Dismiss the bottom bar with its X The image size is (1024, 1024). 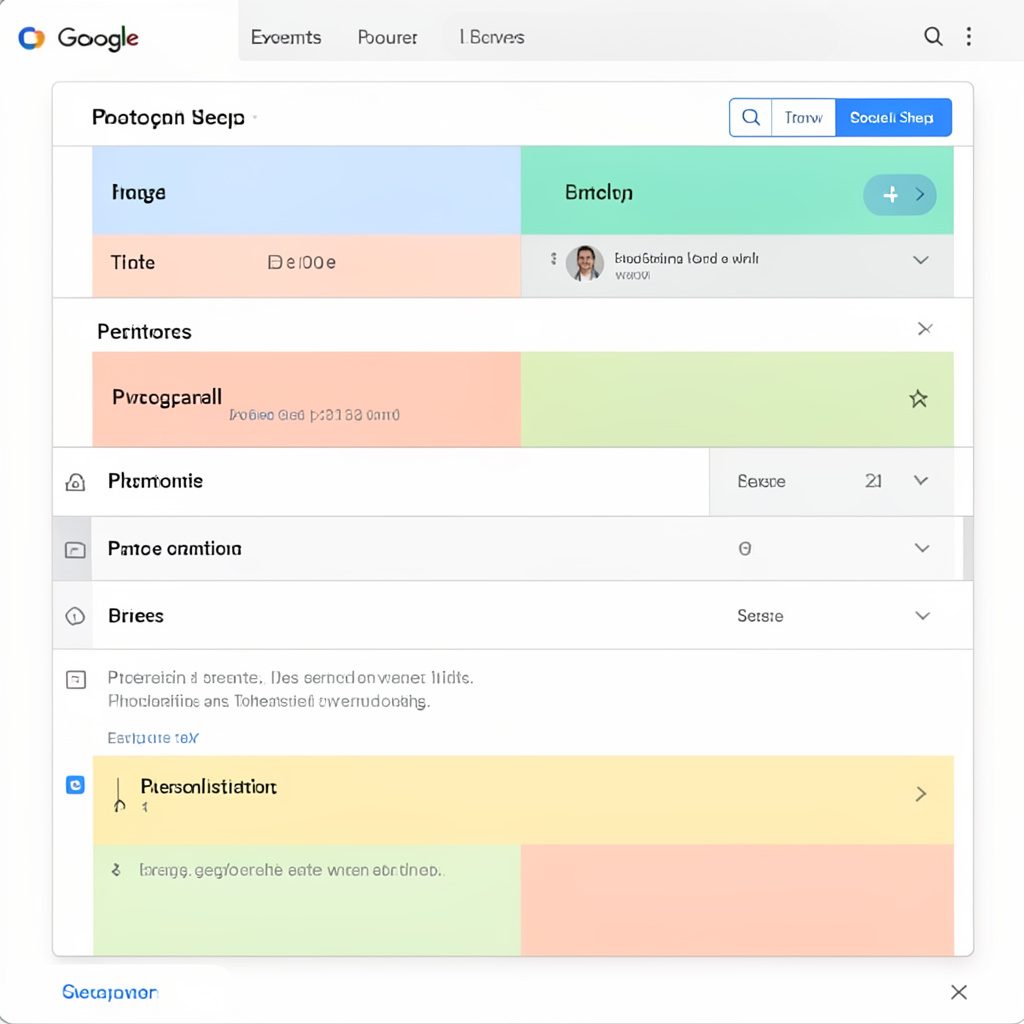pos(959,992)
